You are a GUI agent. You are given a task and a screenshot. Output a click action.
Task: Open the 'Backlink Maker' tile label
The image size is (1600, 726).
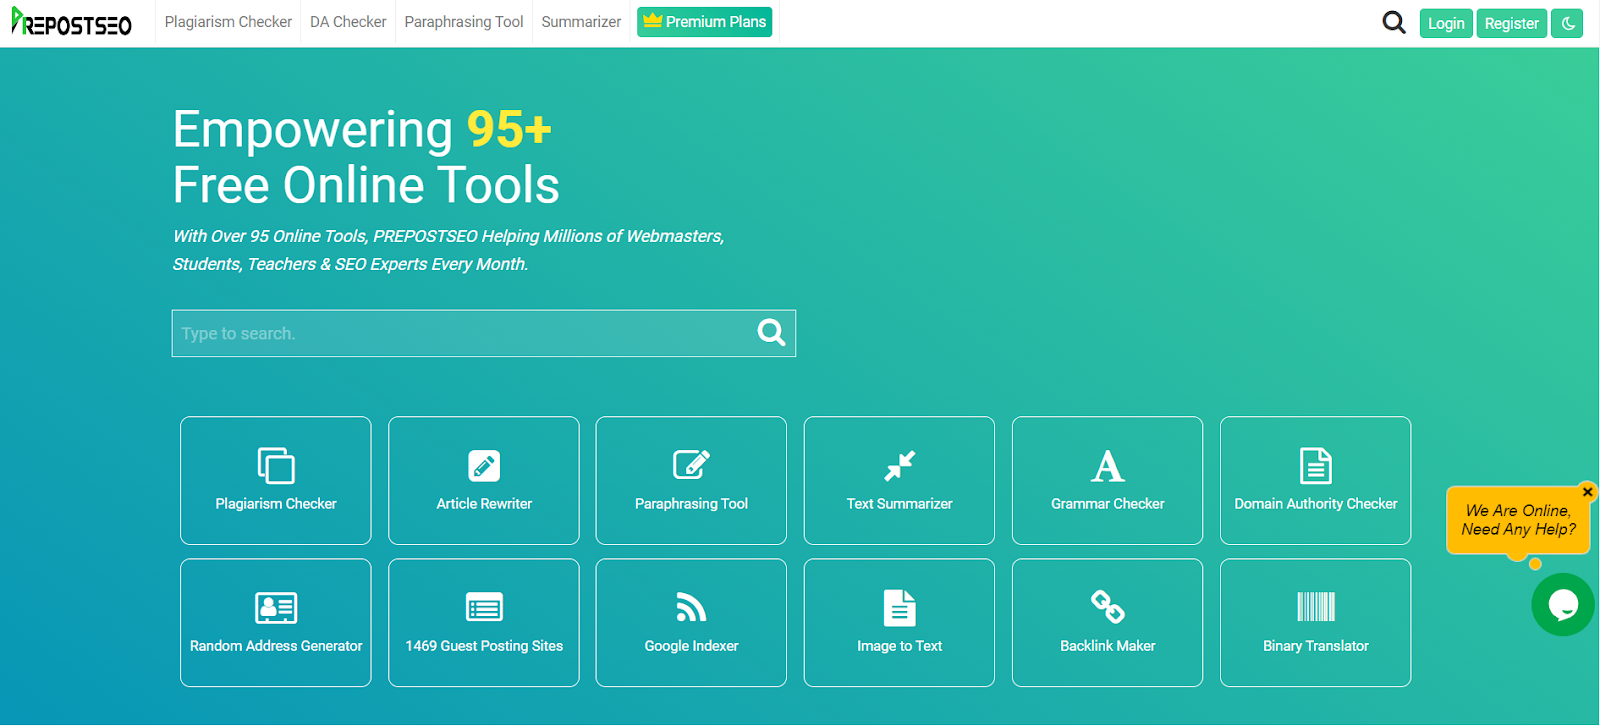click(1107, 646)
